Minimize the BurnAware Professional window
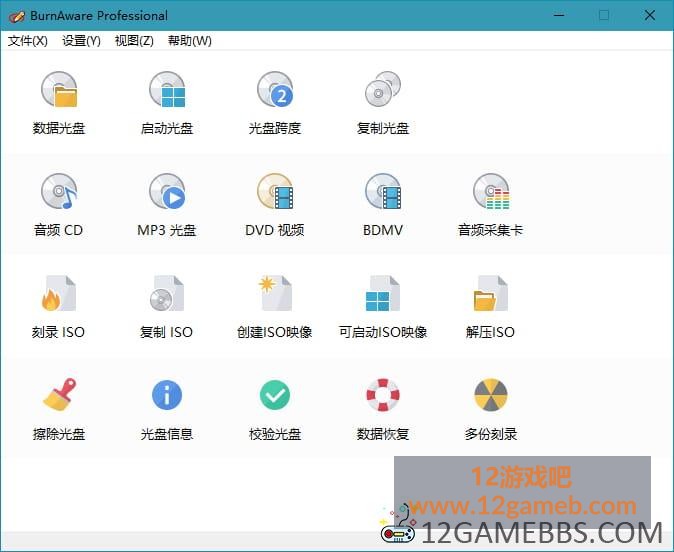674x552 pixels. [559, 15]
